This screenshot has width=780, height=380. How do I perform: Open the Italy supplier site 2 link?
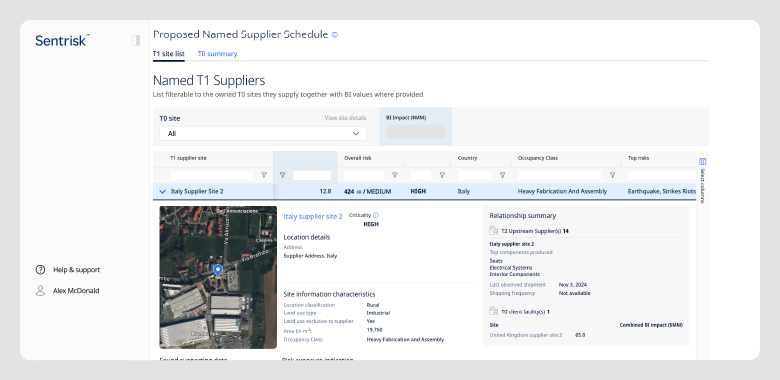[x=313, y=216]
